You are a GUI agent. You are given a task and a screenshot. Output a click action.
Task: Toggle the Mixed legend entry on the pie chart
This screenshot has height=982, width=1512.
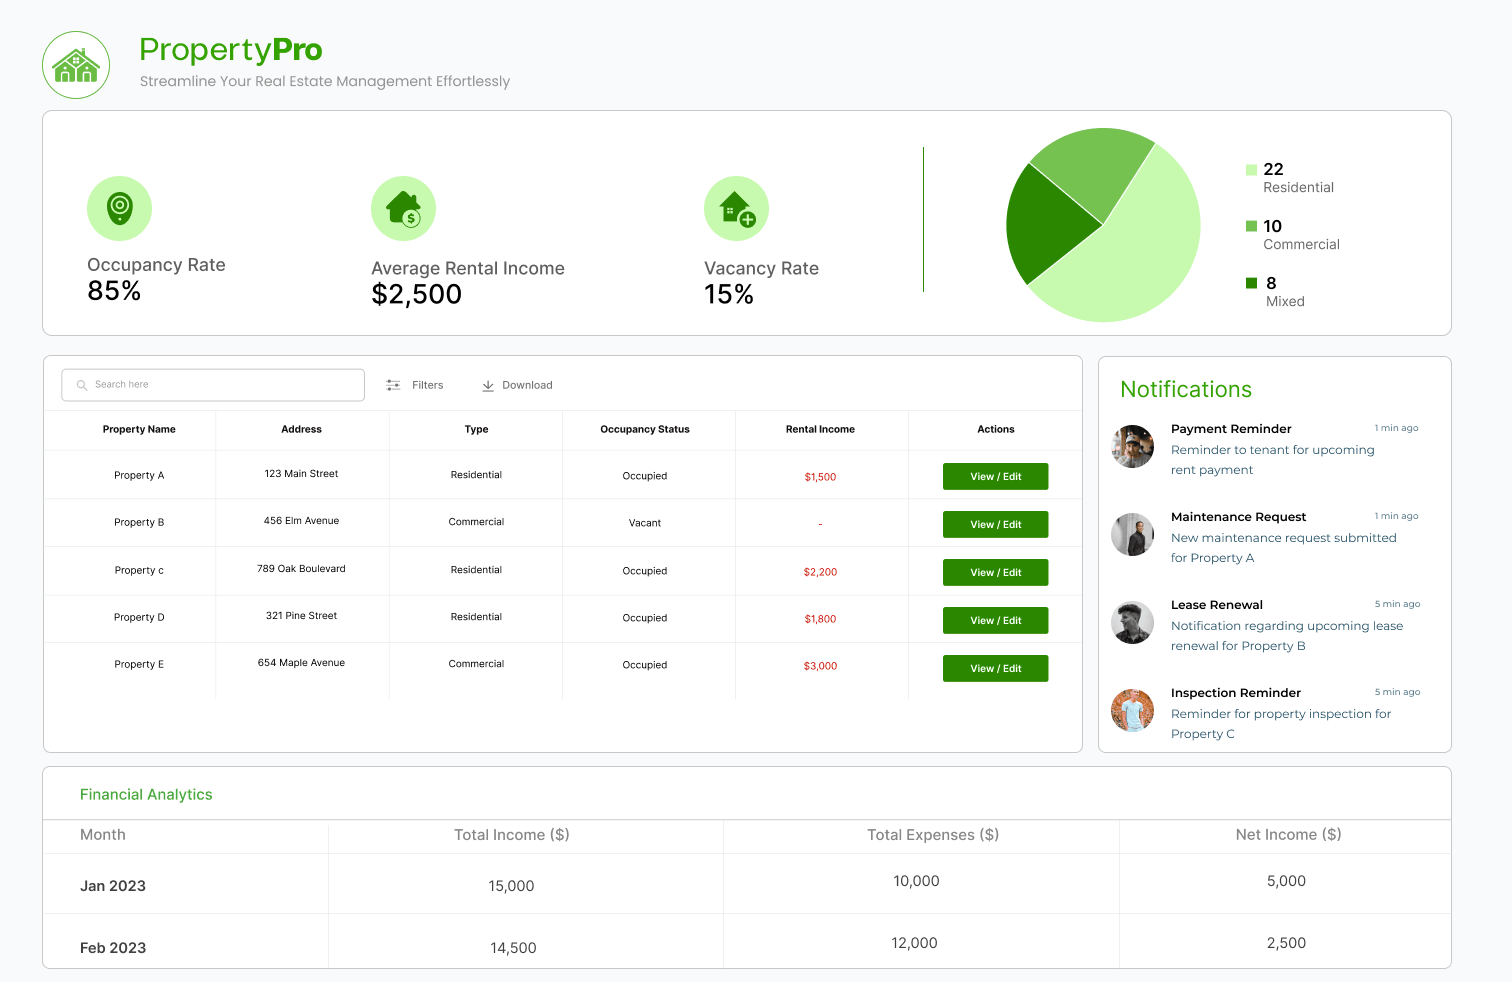[x=1280, y=291]
